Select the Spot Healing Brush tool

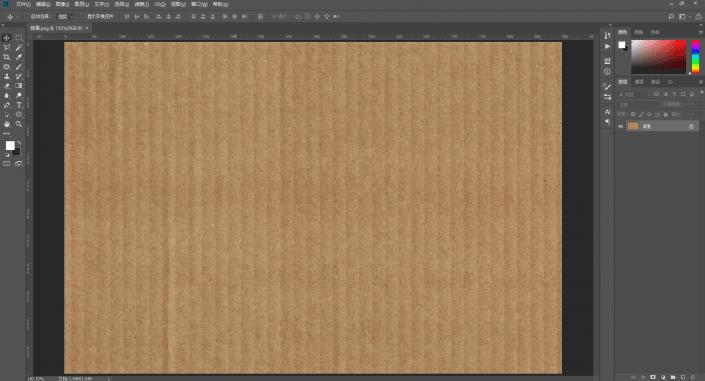[7, 67]
